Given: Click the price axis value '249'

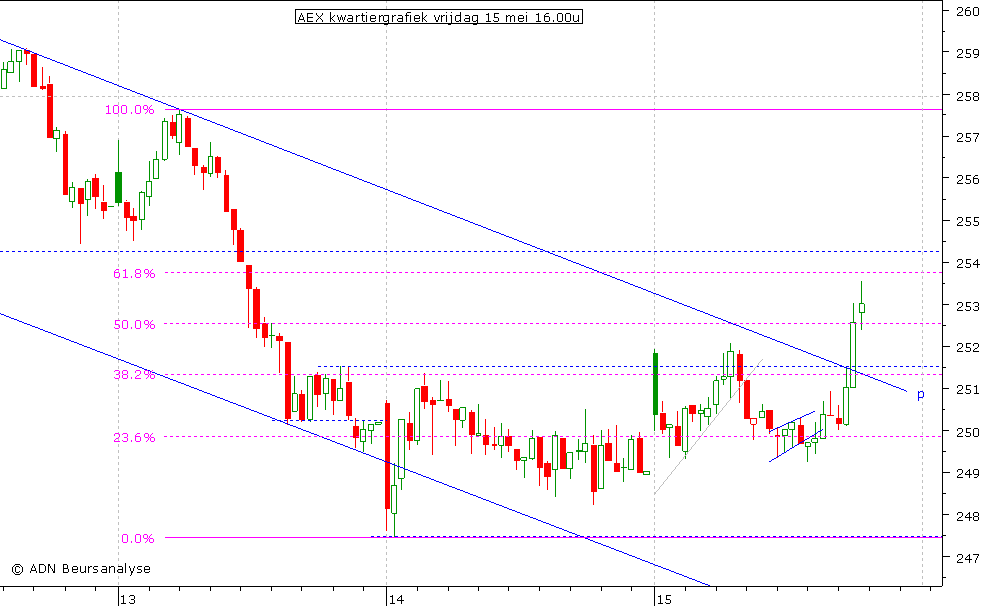Looking at the screenshot, I should 967,473.
